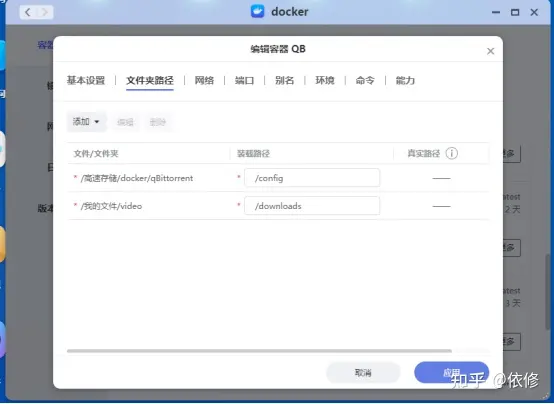Open the 添加 dropdown
This screenshot has height=404, width=554.
(x=86, y=122)
